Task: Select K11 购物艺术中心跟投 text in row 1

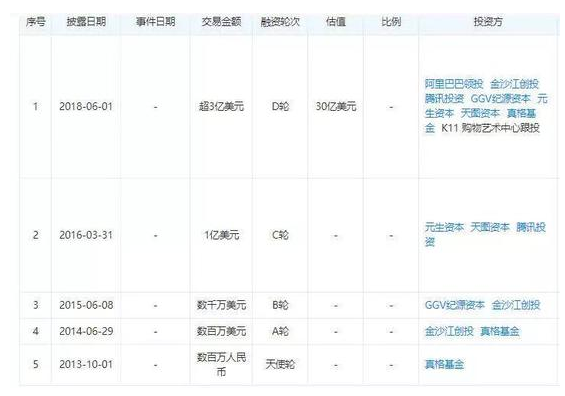Action: click(x=490, y=128)
